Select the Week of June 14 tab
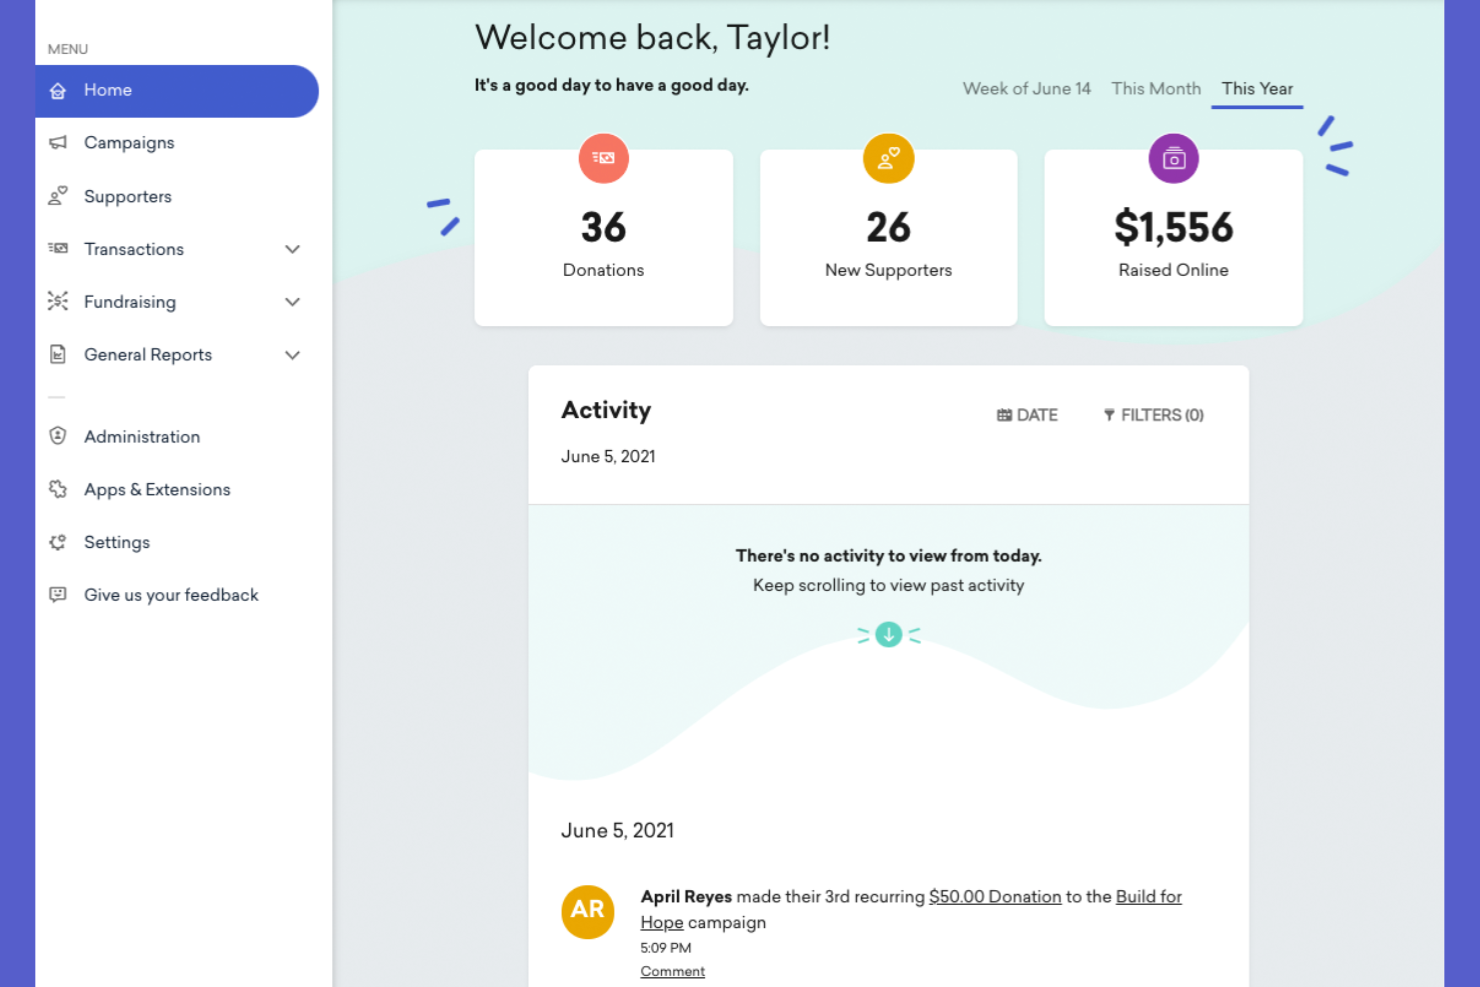Image resolution: width=1480 pixels, height=987 pixels. coord(1026,88)
